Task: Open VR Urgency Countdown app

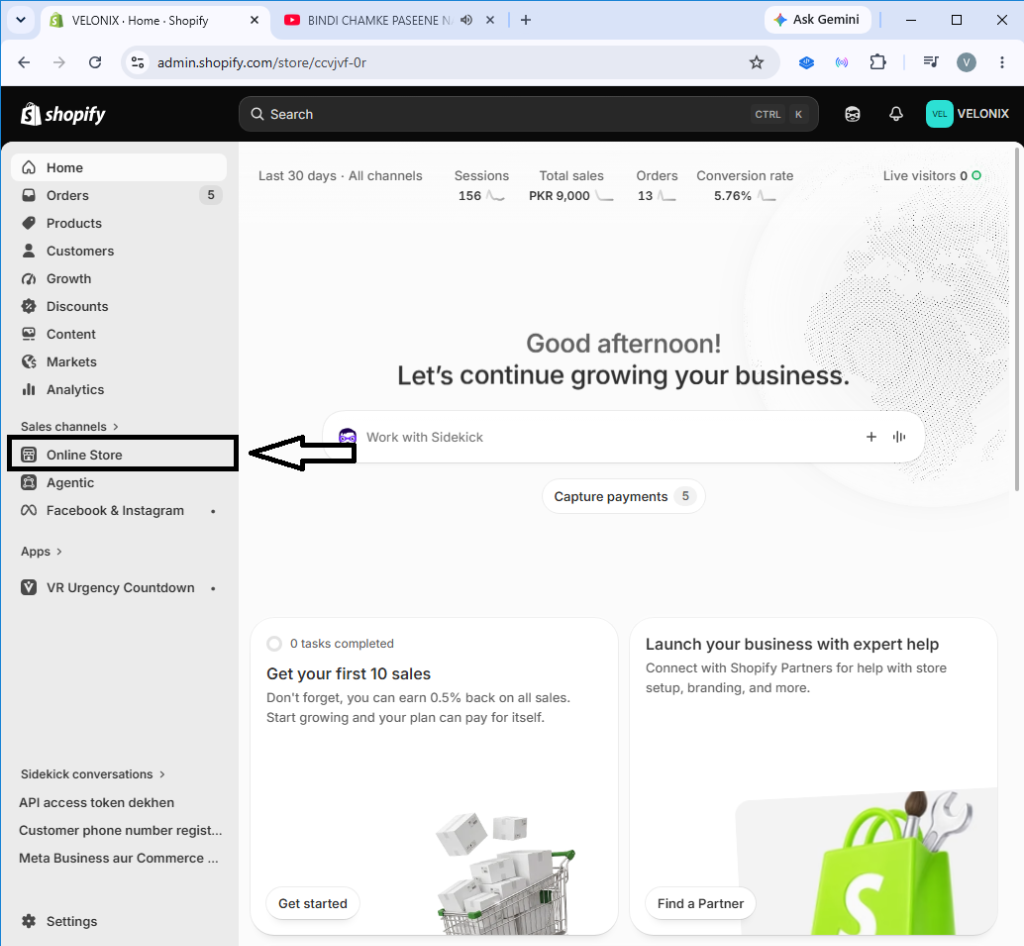Action: [119, 588]
